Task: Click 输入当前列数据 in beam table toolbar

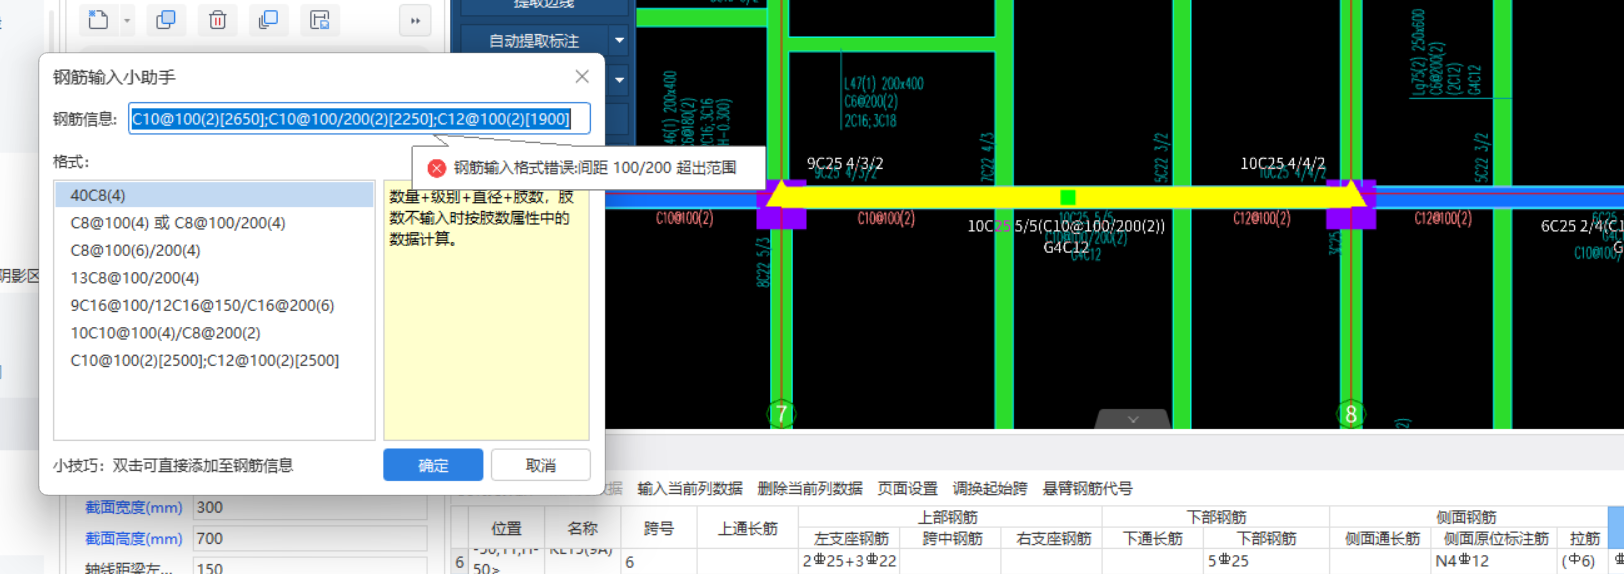Action: [690, 489]
